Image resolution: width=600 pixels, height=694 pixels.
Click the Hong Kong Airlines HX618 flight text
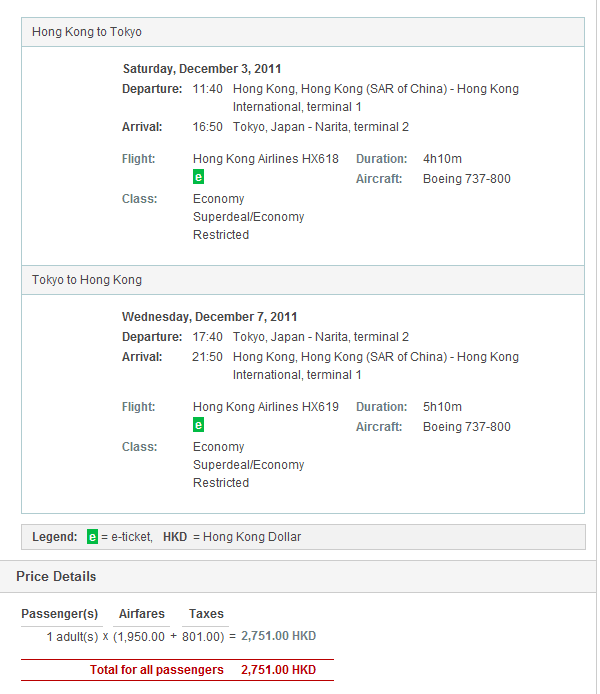[265, 159]
